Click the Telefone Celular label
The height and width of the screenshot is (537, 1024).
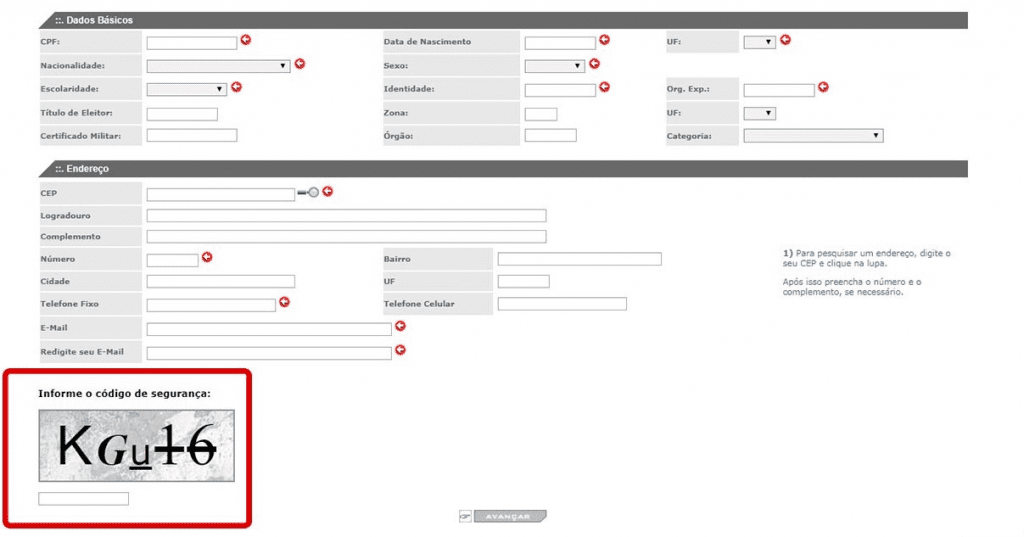[419, 304]
